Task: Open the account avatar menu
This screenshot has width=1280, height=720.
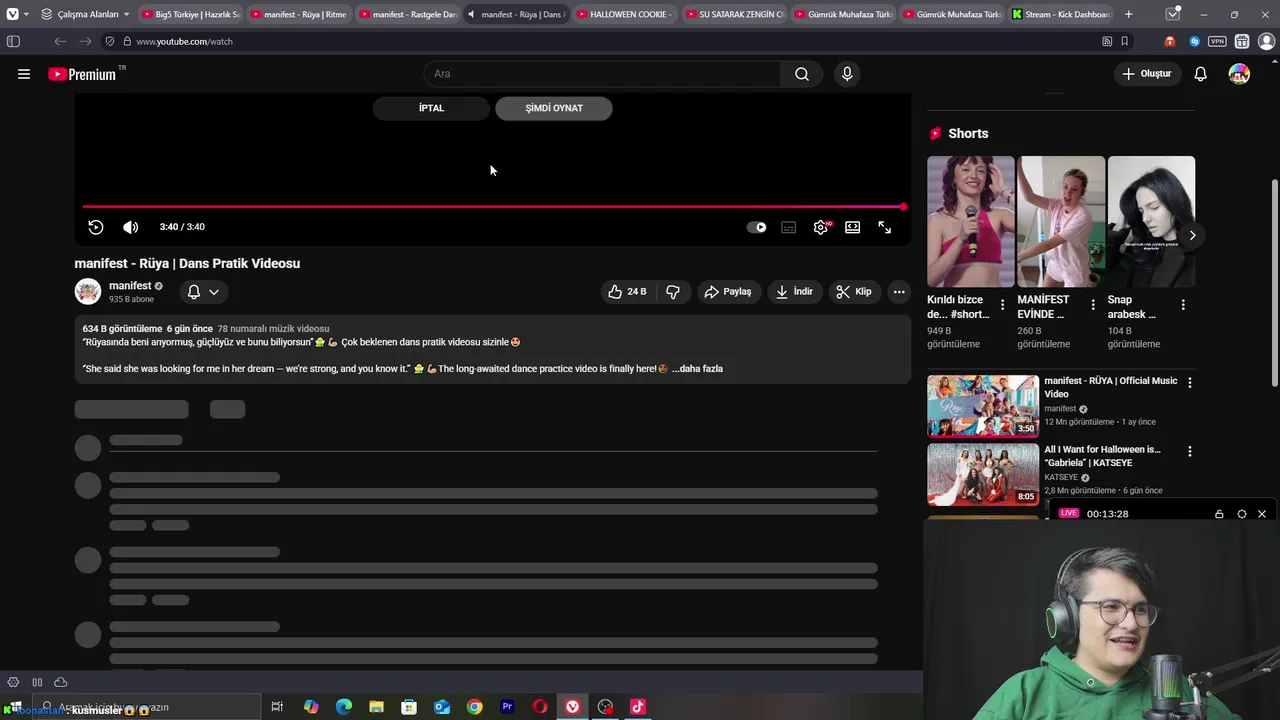Action: [1239, 74]
